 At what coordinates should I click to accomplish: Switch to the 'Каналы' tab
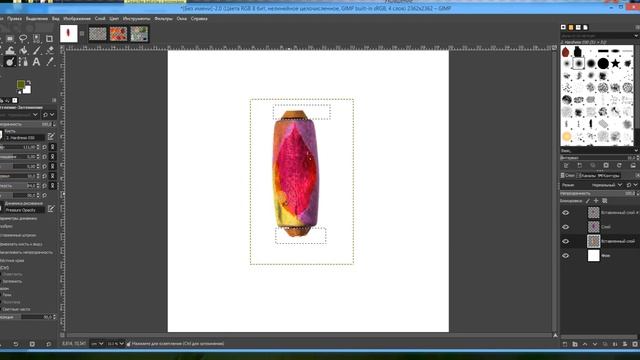point(586,176)
